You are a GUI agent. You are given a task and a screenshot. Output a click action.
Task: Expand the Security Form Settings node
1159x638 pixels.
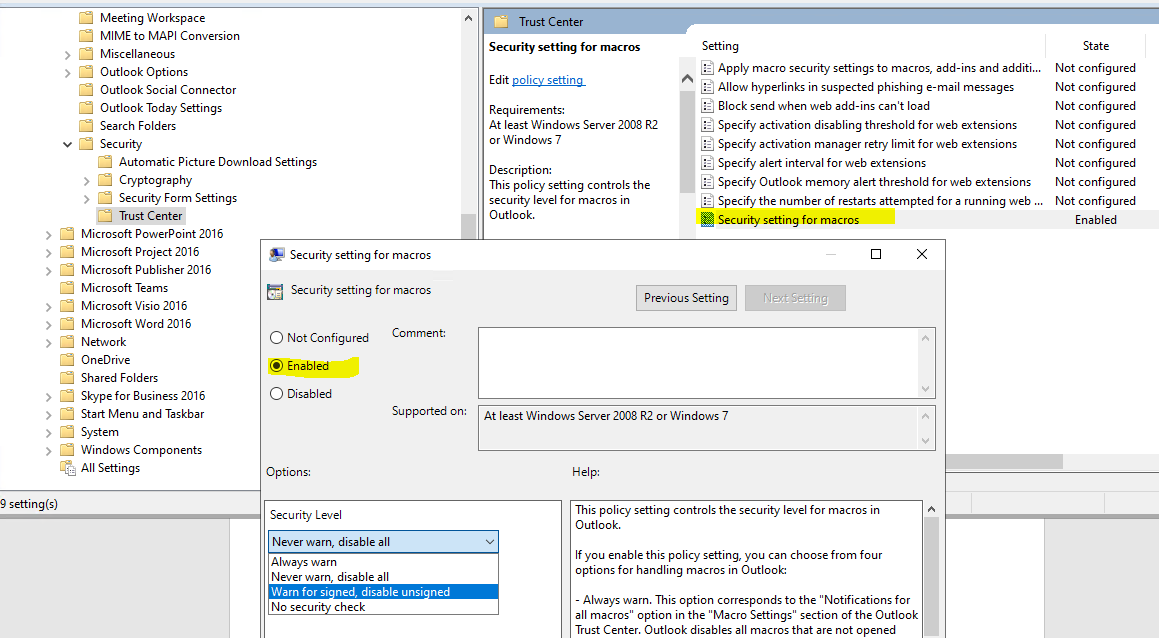click(x=86, y=199)
